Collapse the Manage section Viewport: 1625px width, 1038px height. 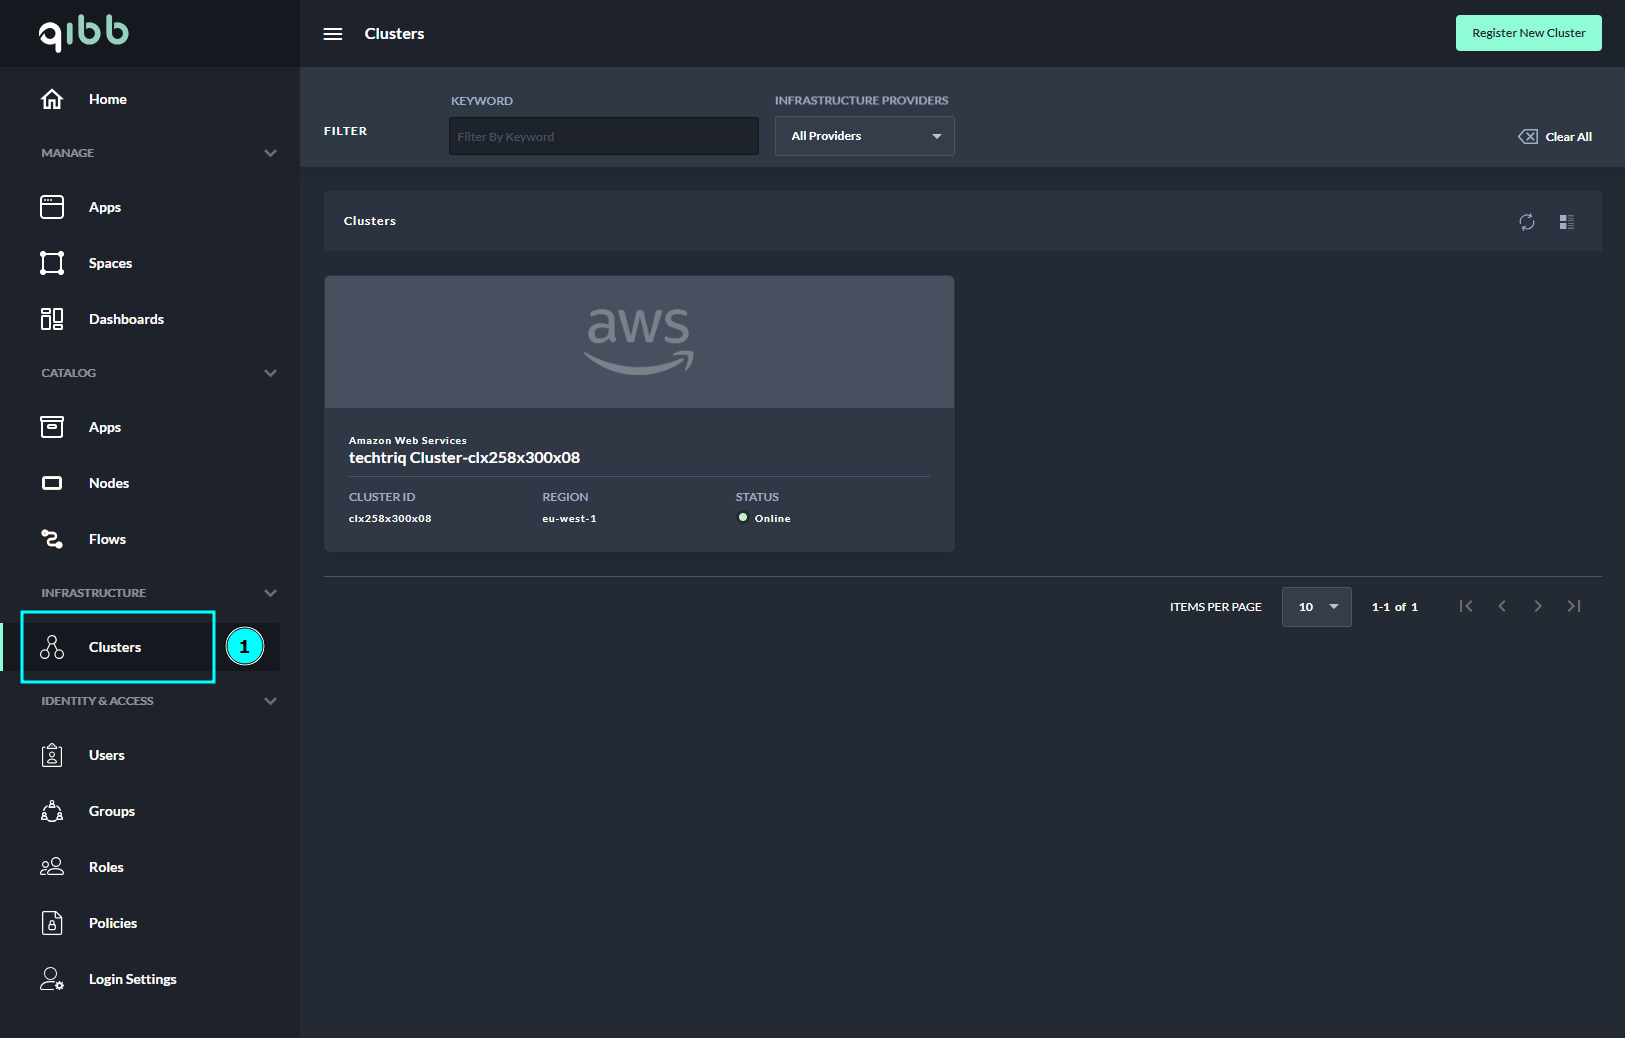point(270,153)
